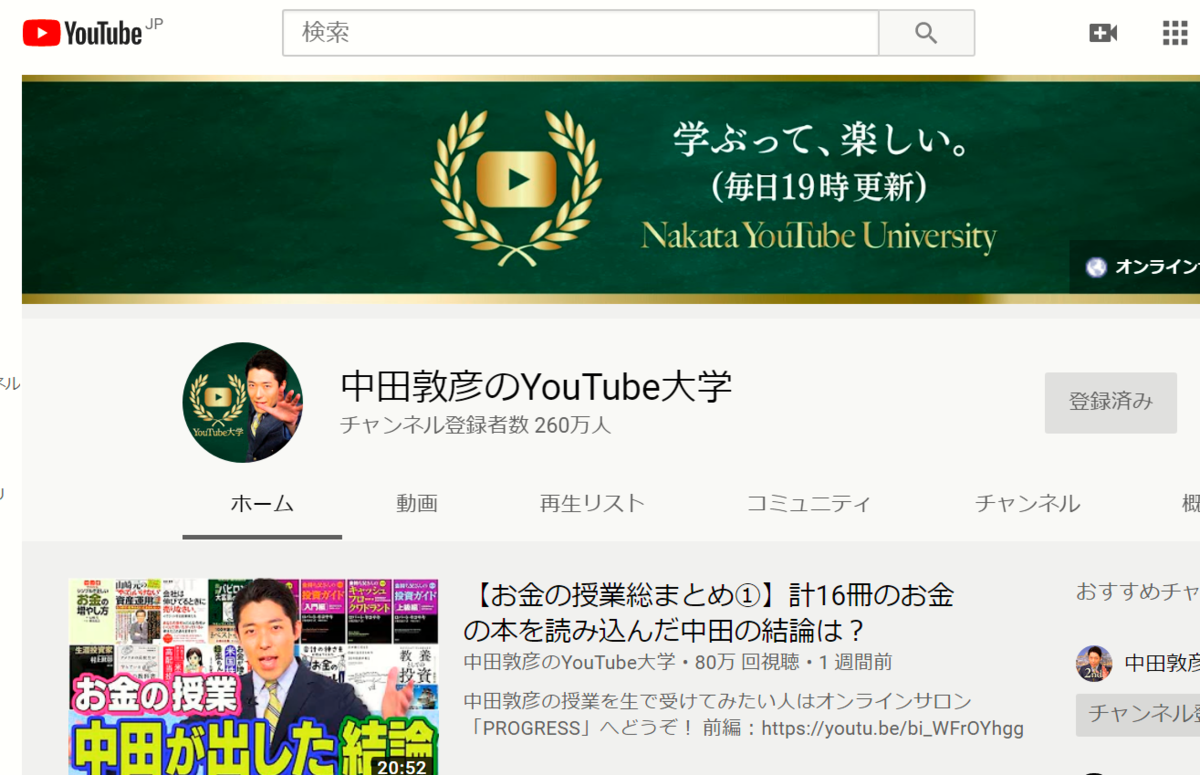
Task: Click the チャンネル登 subscribe button in recommendations
Action: coord(1138,714)
